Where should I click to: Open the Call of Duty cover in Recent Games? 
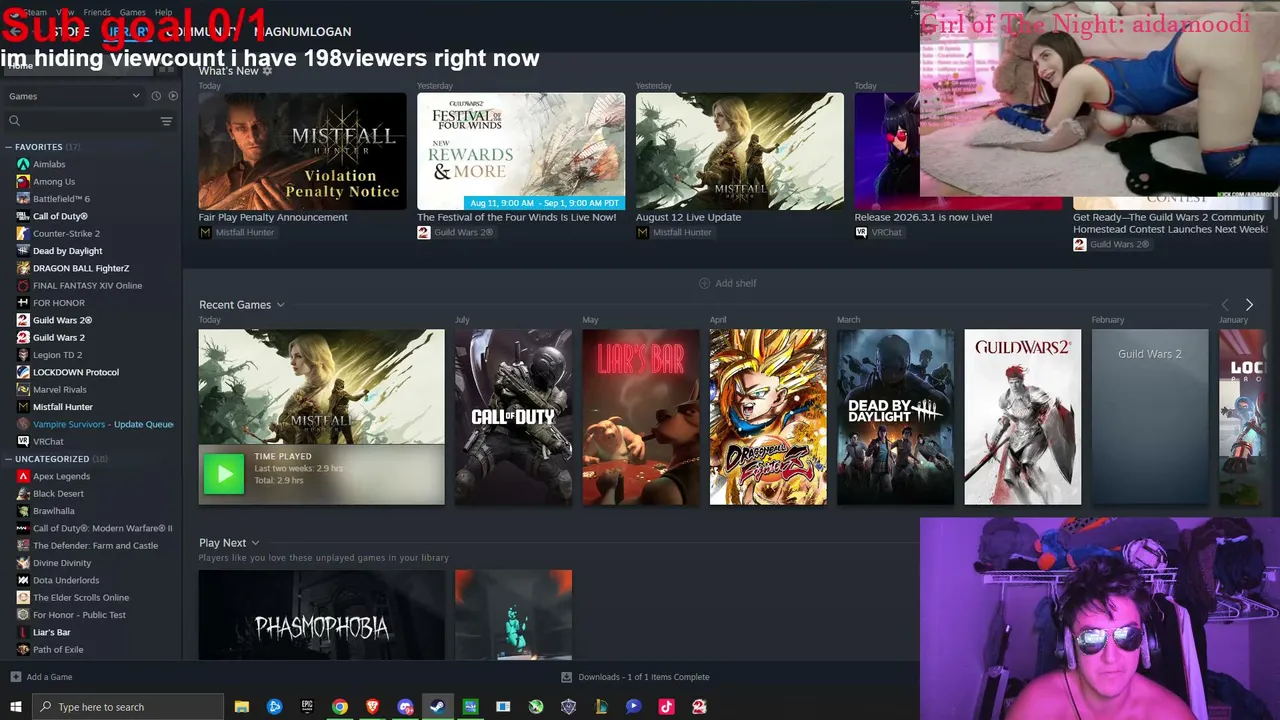513,417
